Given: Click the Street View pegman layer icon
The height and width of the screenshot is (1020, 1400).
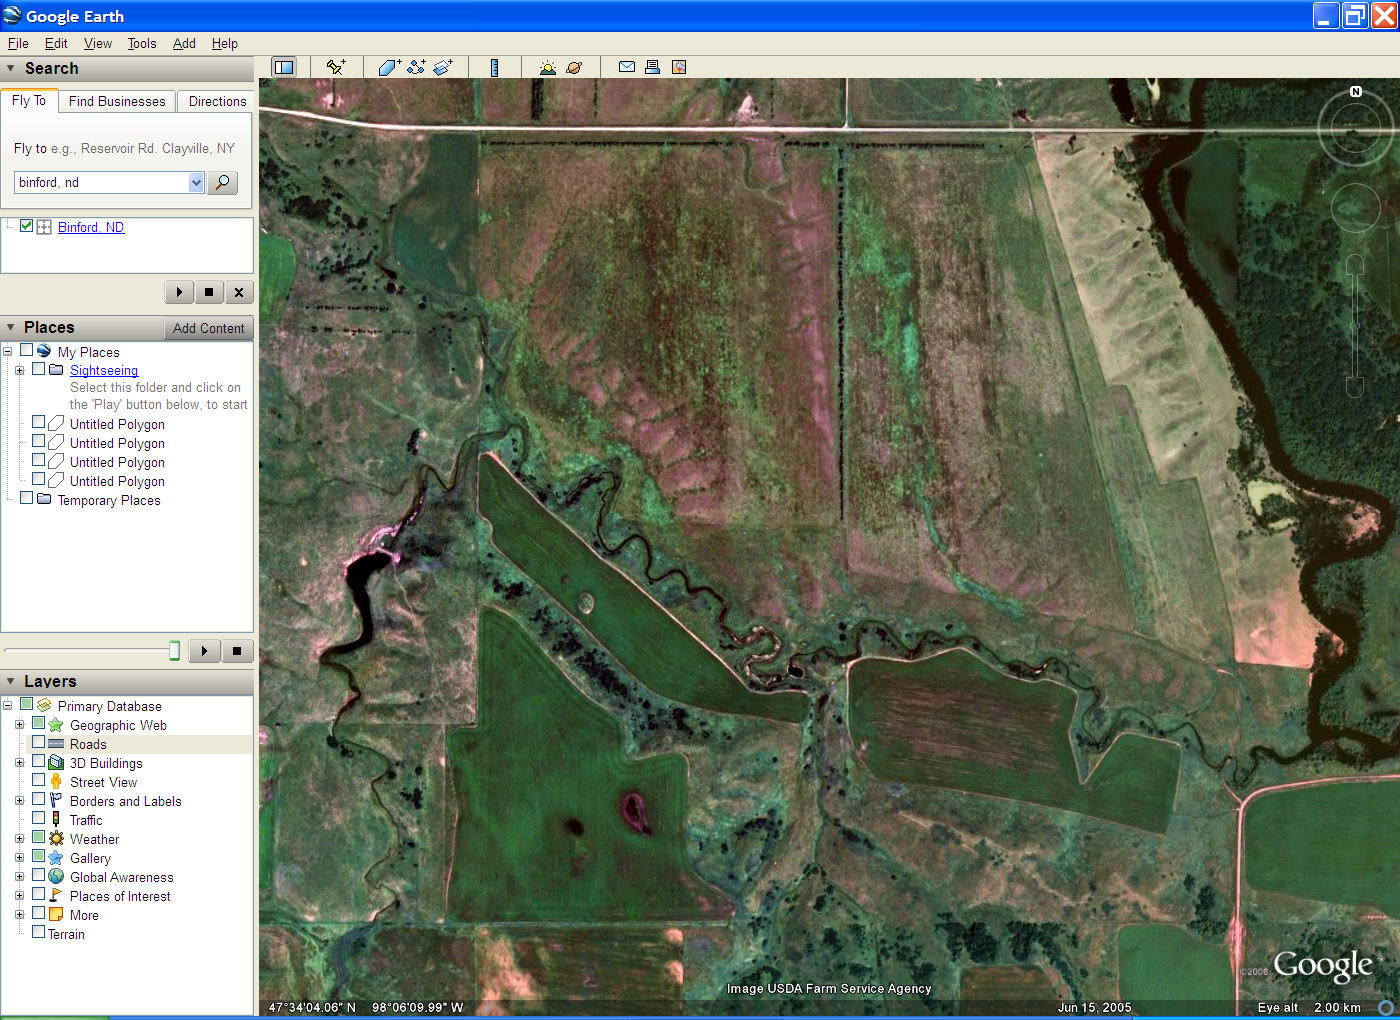Looking at the screenshot, I should (56, 781).
